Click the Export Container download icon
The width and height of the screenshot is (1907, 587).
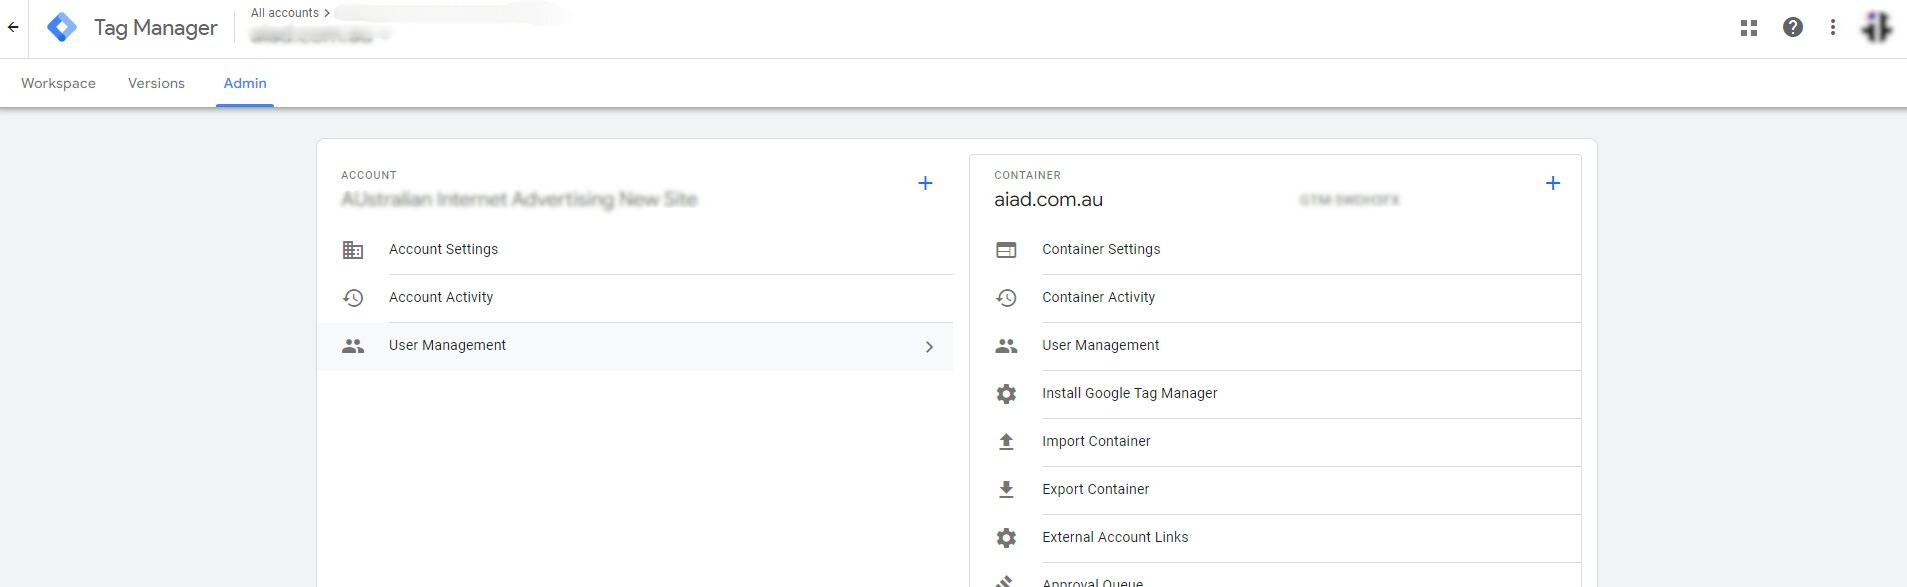point(1006,490)
